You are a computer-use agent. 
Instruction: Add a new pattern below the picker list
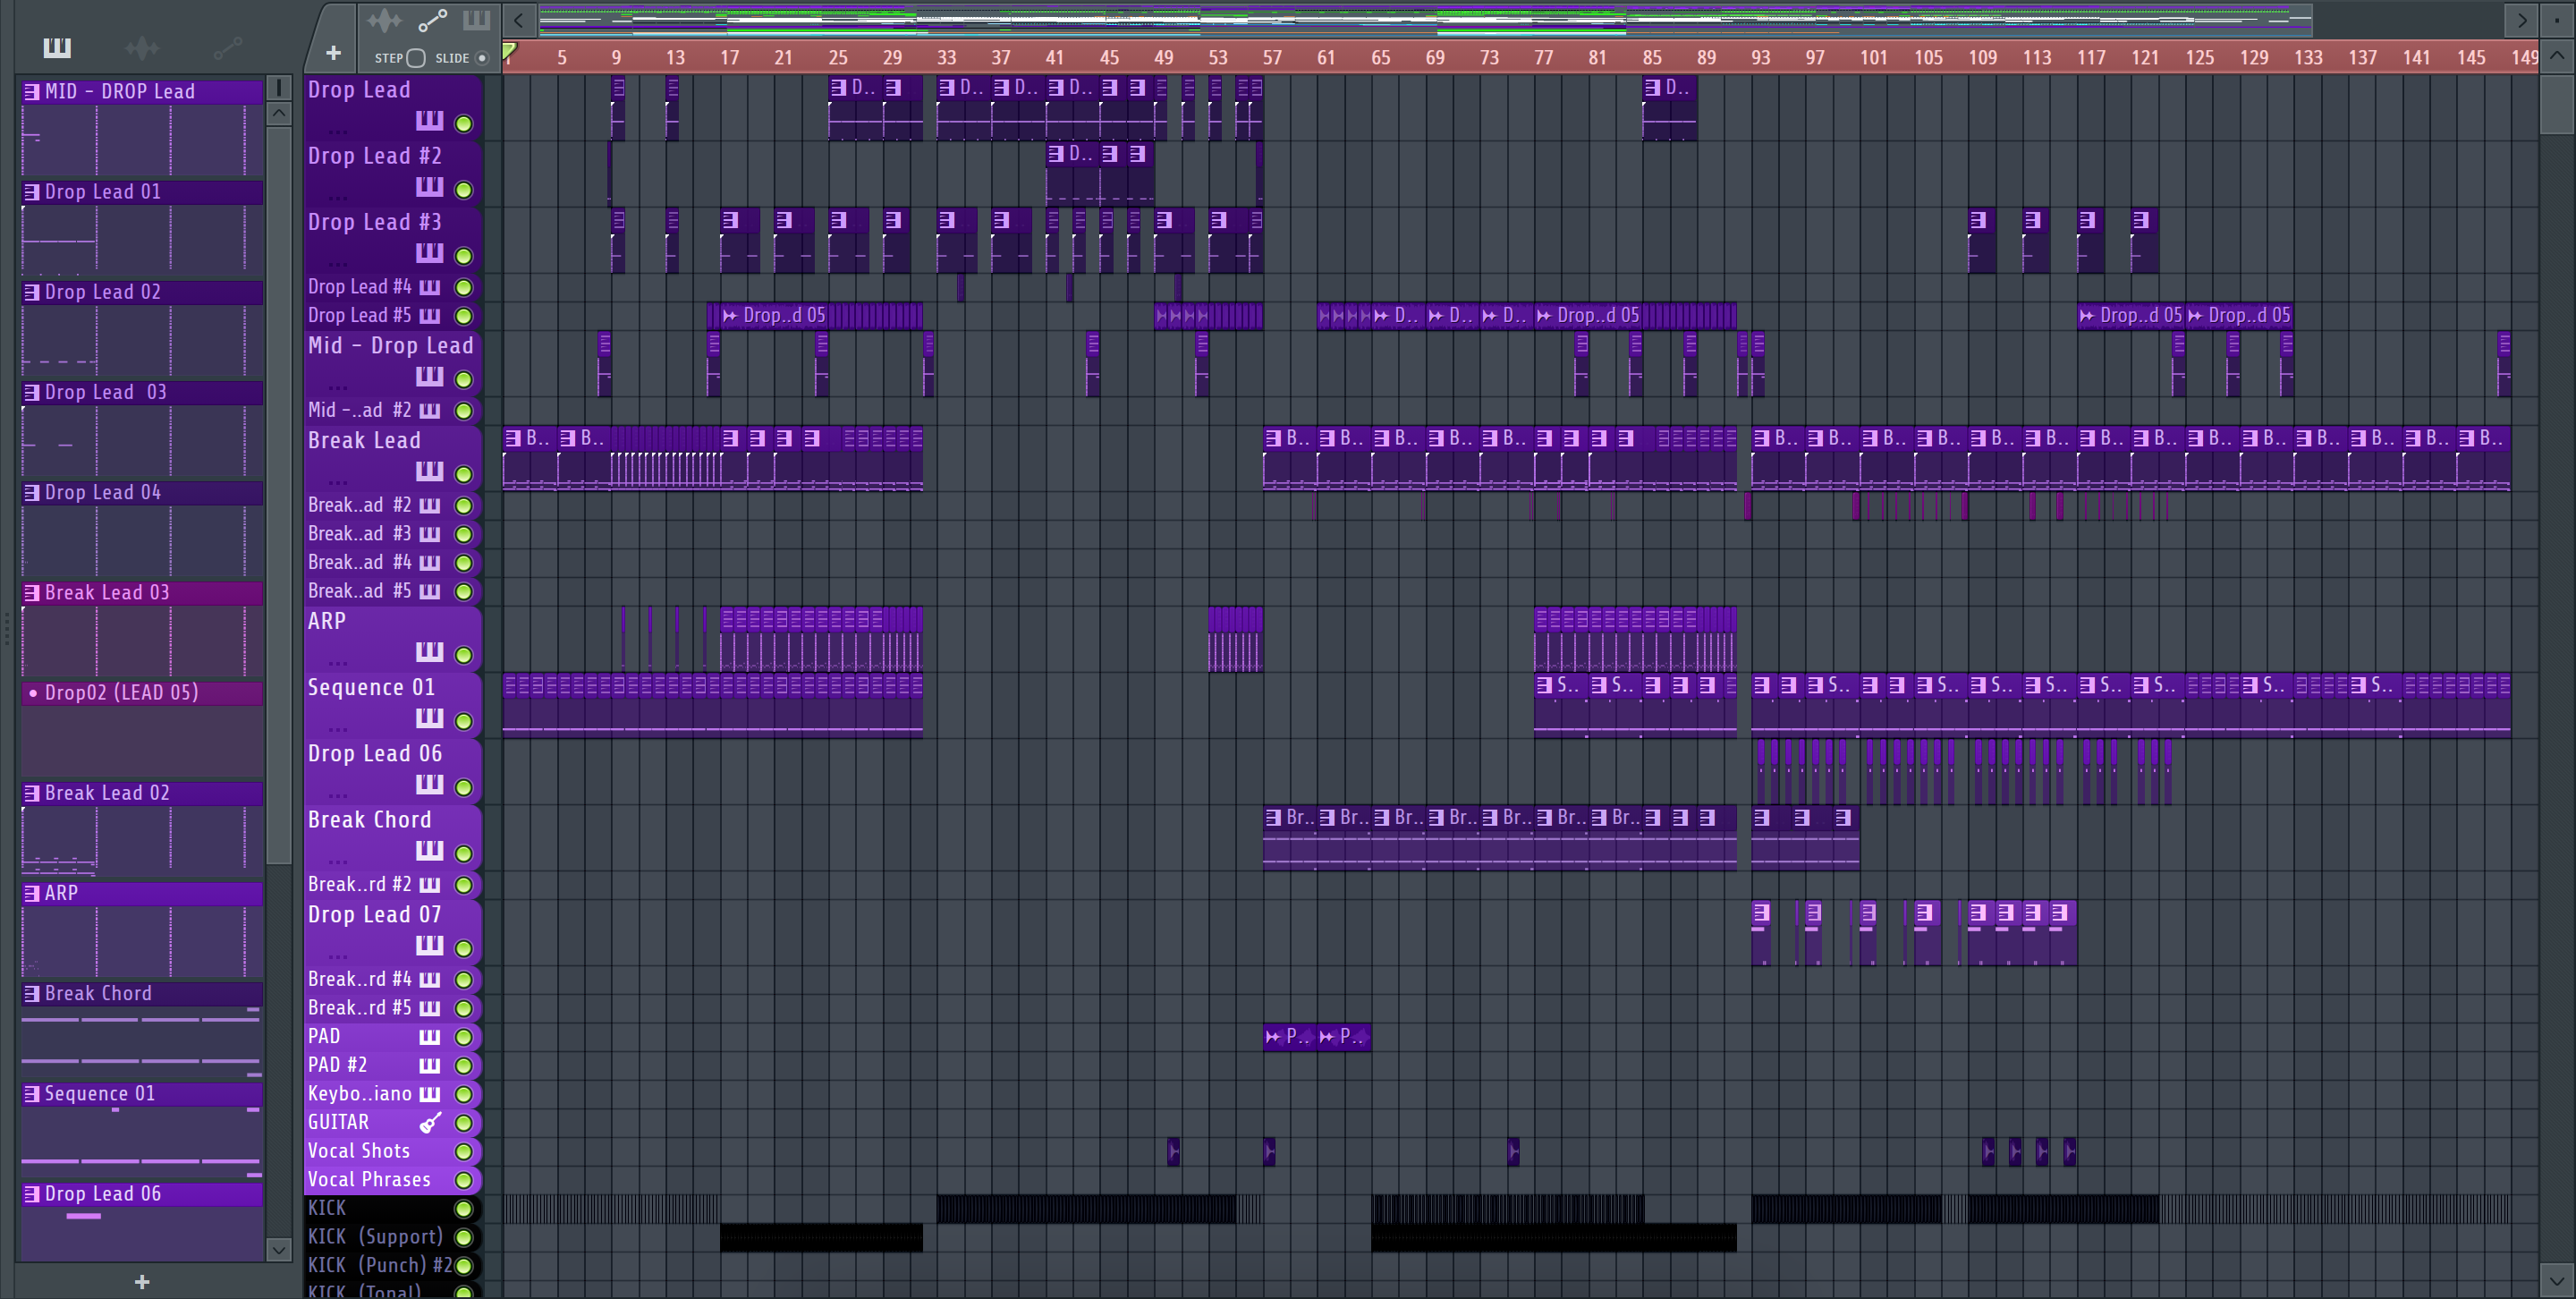142,1281
